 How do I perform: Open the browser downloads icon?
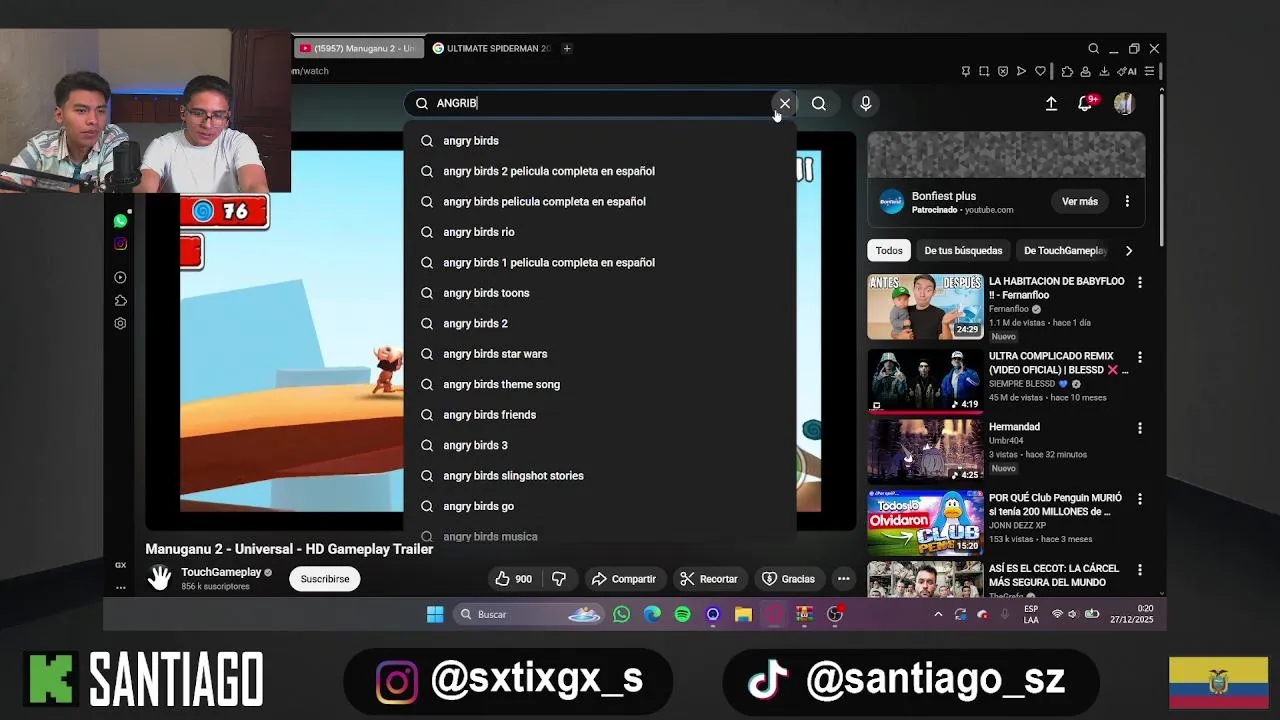[x=1104, y=71]
